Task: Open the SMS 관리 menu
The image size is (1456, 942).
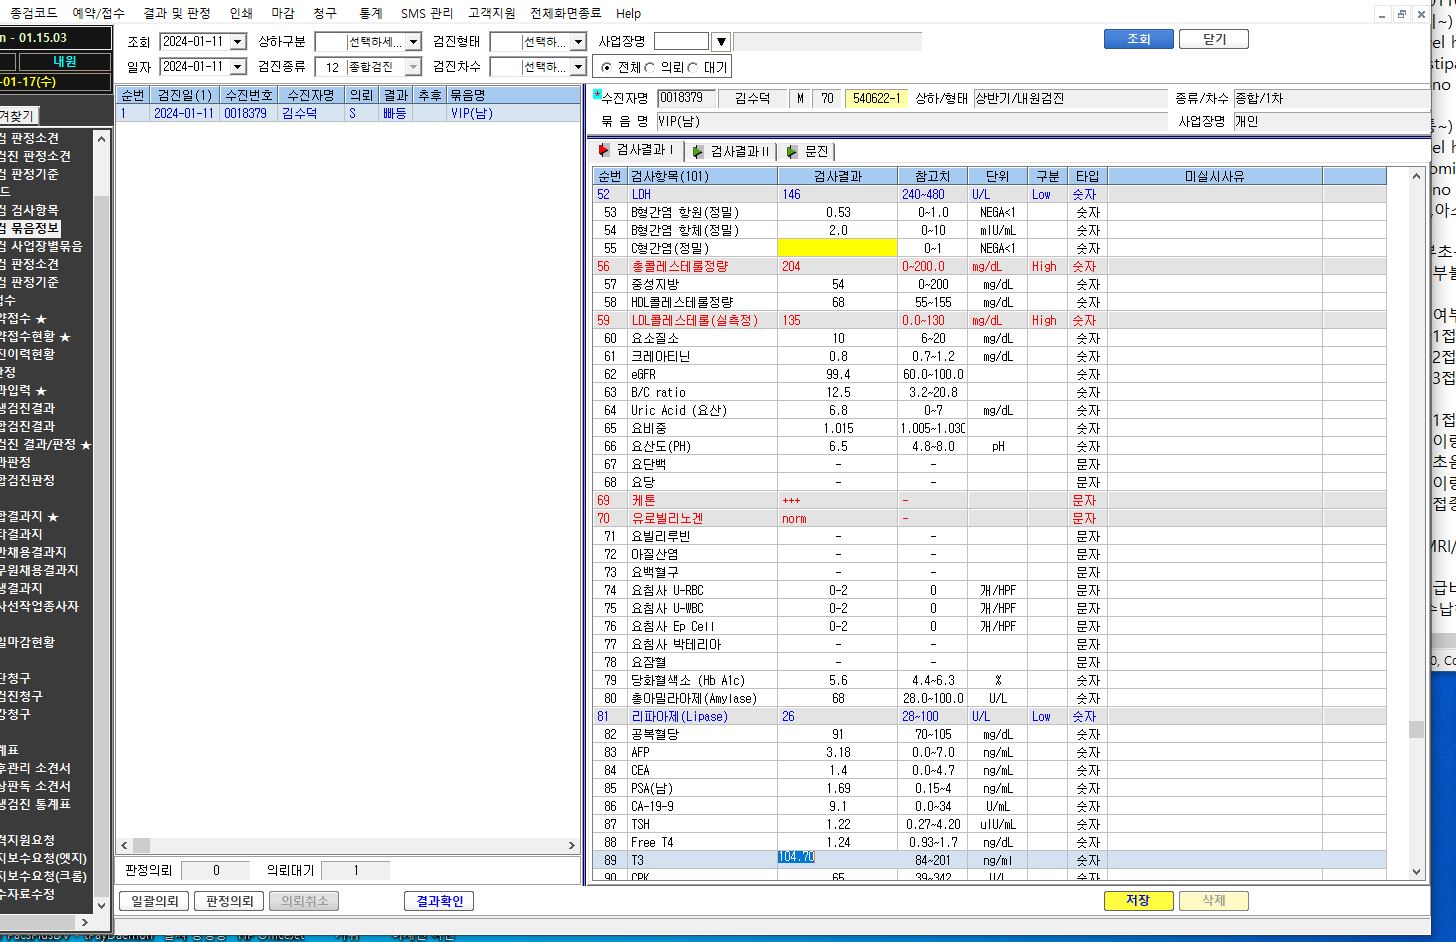Action: [x=427, y=13]
